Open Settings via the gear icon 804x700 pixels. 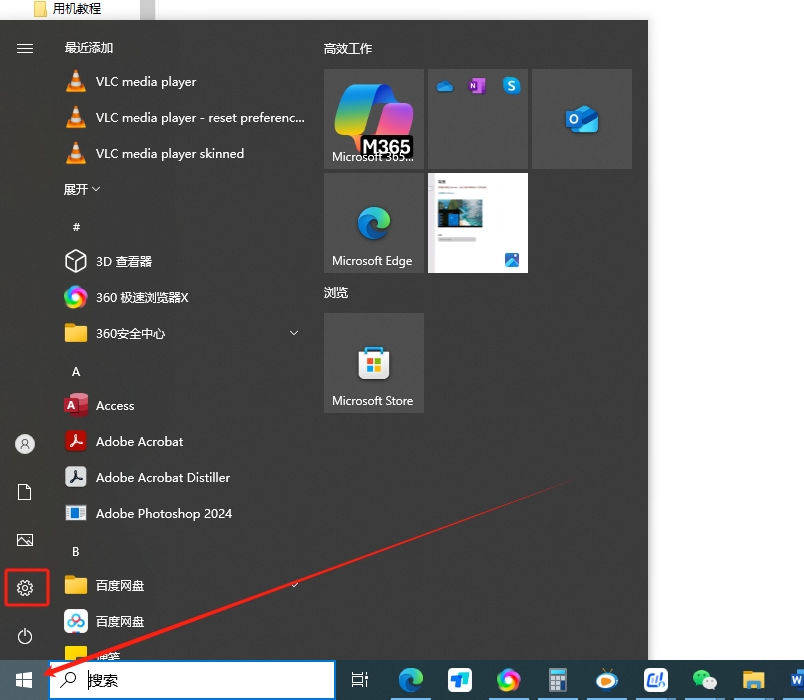coord(25,588)
